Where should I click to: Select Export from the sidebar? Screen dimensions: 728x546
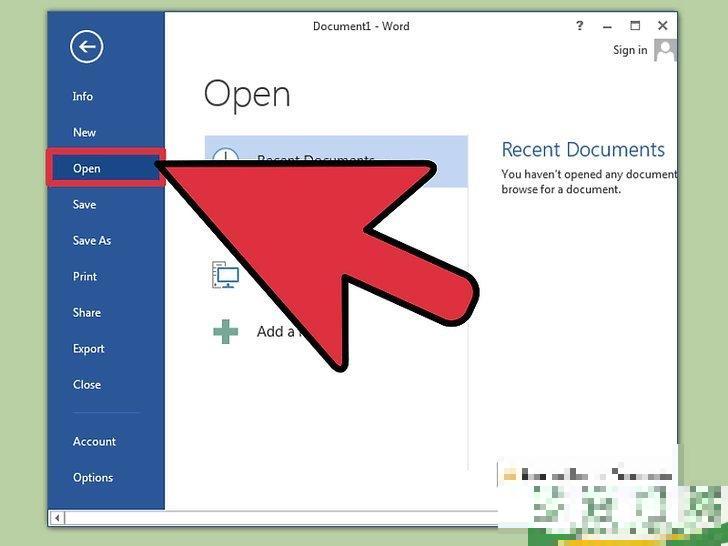(89, 348)
